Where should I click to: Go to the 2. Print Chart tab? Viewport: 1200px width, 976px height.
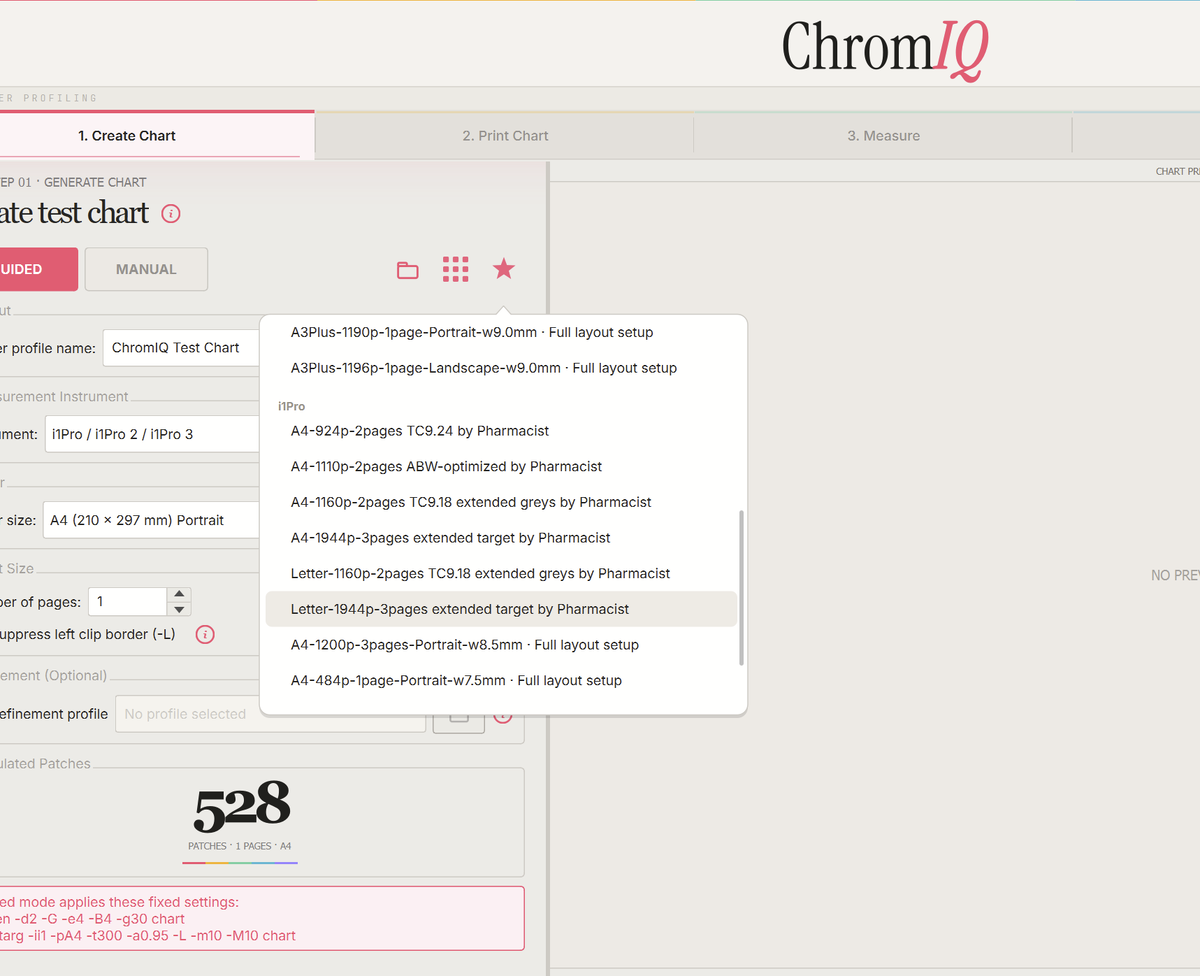(505, 135)
